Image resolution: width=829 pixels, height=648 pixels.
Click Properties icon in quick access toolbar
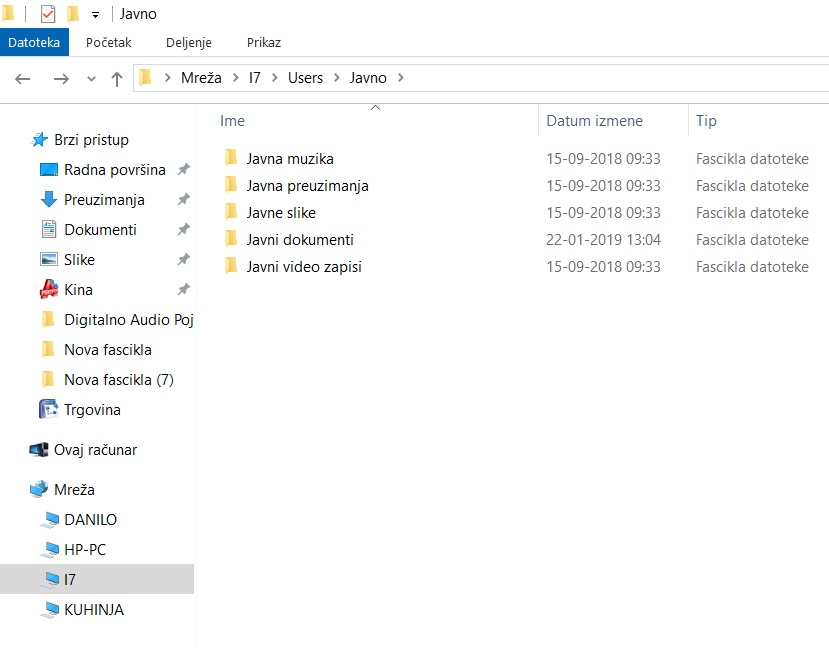(48, 14)
